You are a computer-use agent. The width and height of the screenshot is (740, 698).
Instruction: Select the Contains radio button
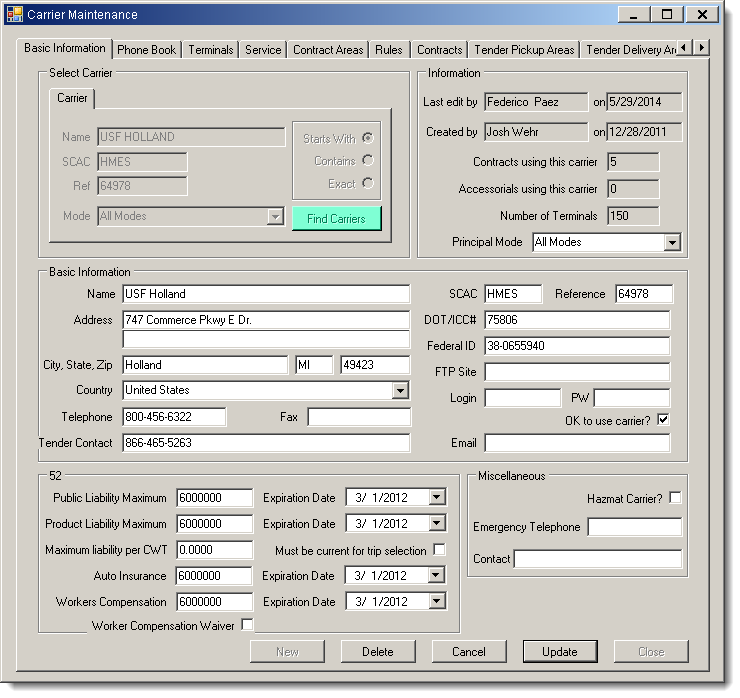pos(368,160)
